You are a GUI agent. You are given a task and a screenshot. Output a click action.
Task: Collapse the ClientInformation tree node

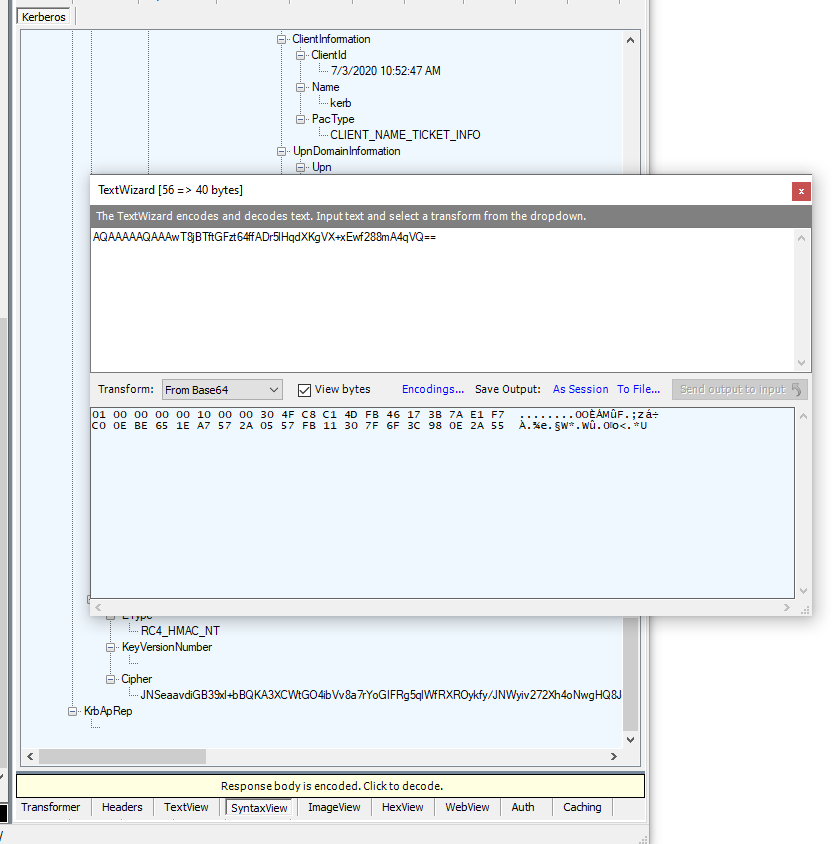[x=283, y=40]
